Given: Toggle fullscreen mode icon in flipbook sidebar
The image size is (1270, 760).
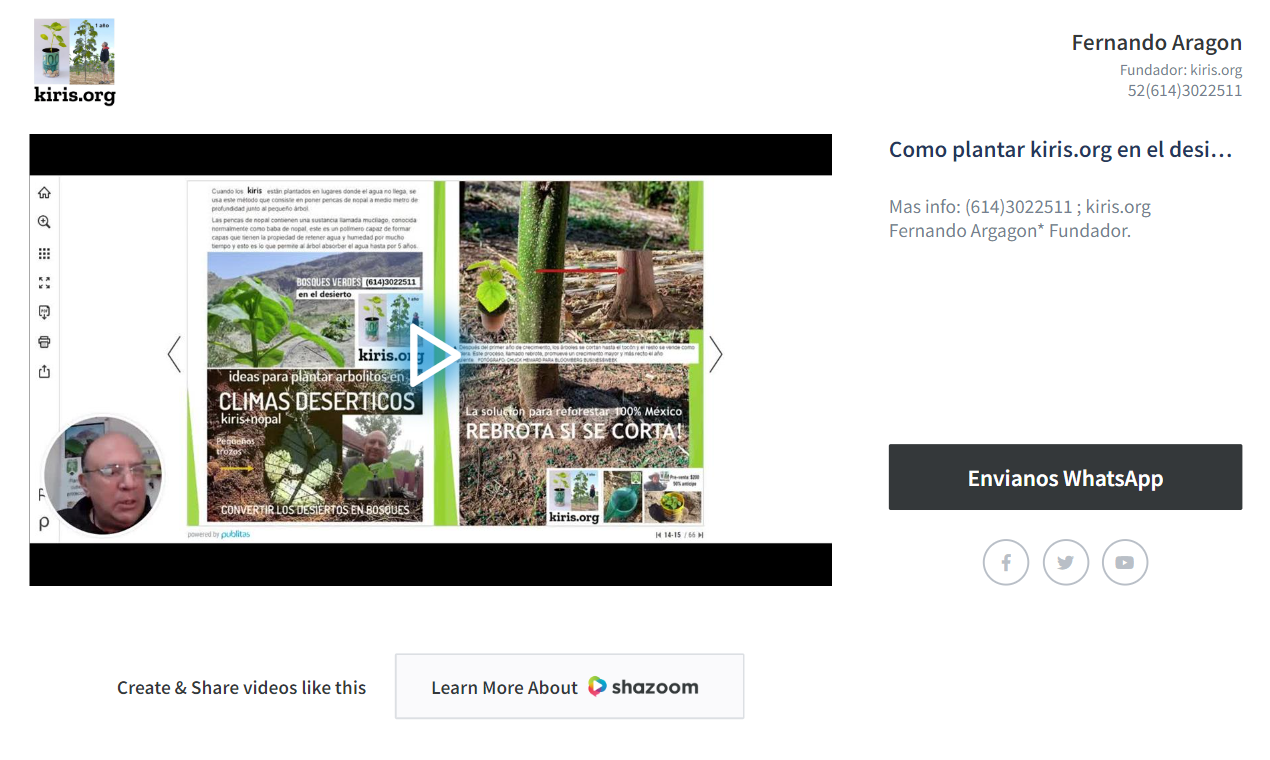Looking at the screenshot, I should pos(44,283).
